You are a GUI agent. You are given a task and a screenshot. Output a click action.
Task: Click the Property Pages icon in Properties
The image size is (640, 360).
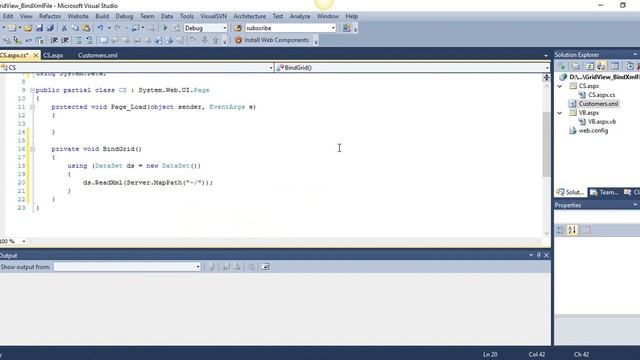(586, 230)
